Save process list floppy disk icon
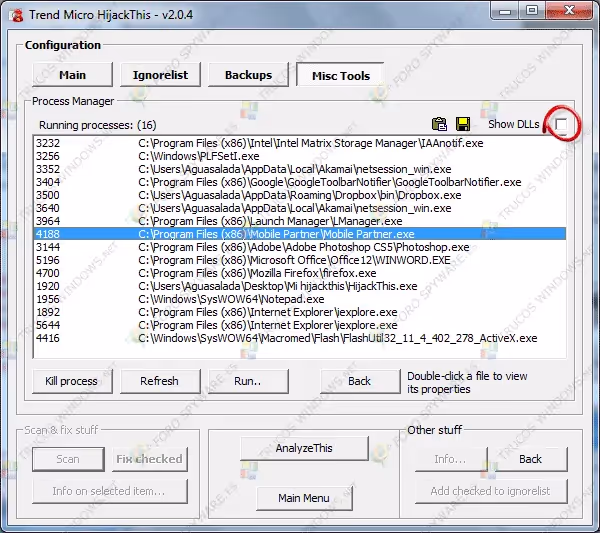The height and width of the screenshot is (533, 600). click(x=463, y=124)
